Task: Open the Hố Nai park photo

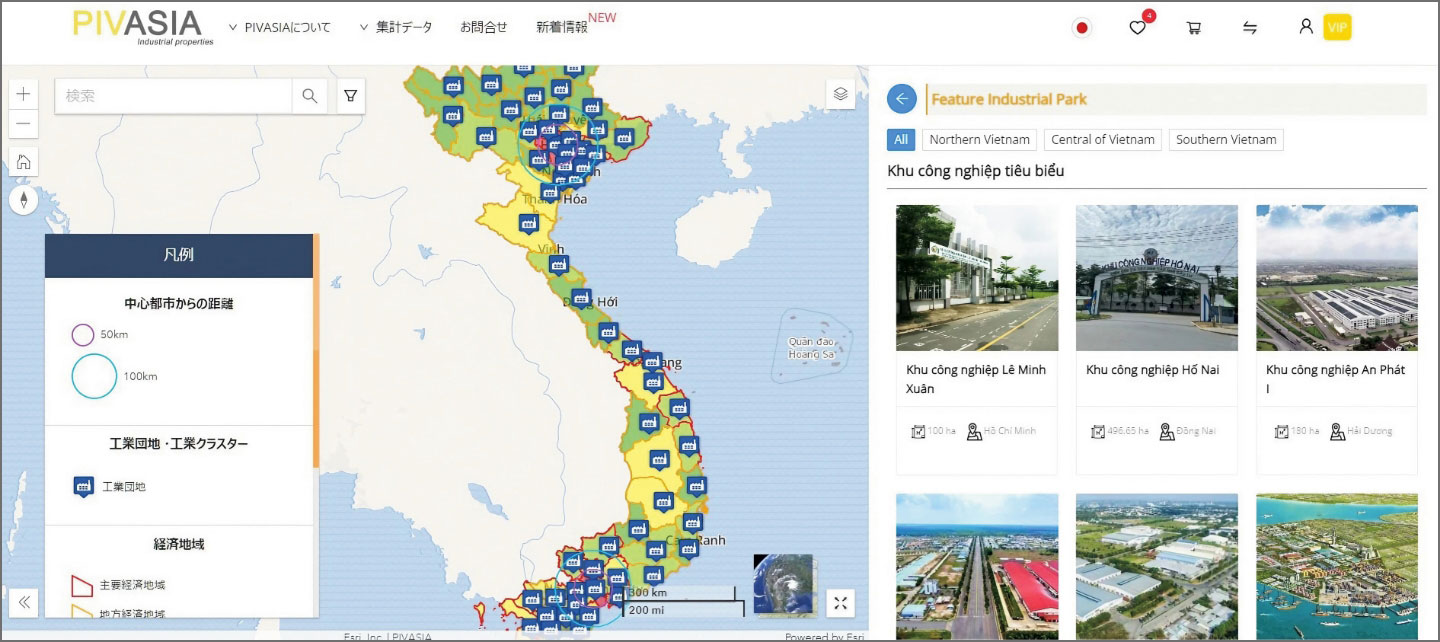Action: coord(1157,278)
